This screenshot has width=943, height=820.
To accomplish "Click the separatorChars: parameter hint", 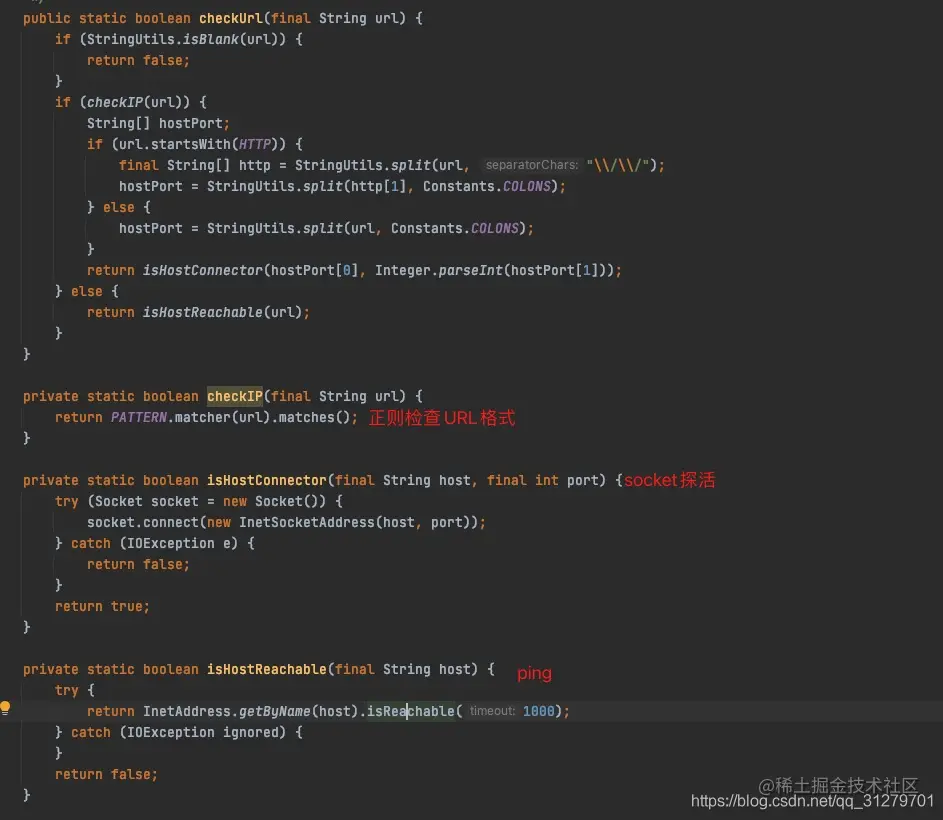I will click(x=532, y=165).
